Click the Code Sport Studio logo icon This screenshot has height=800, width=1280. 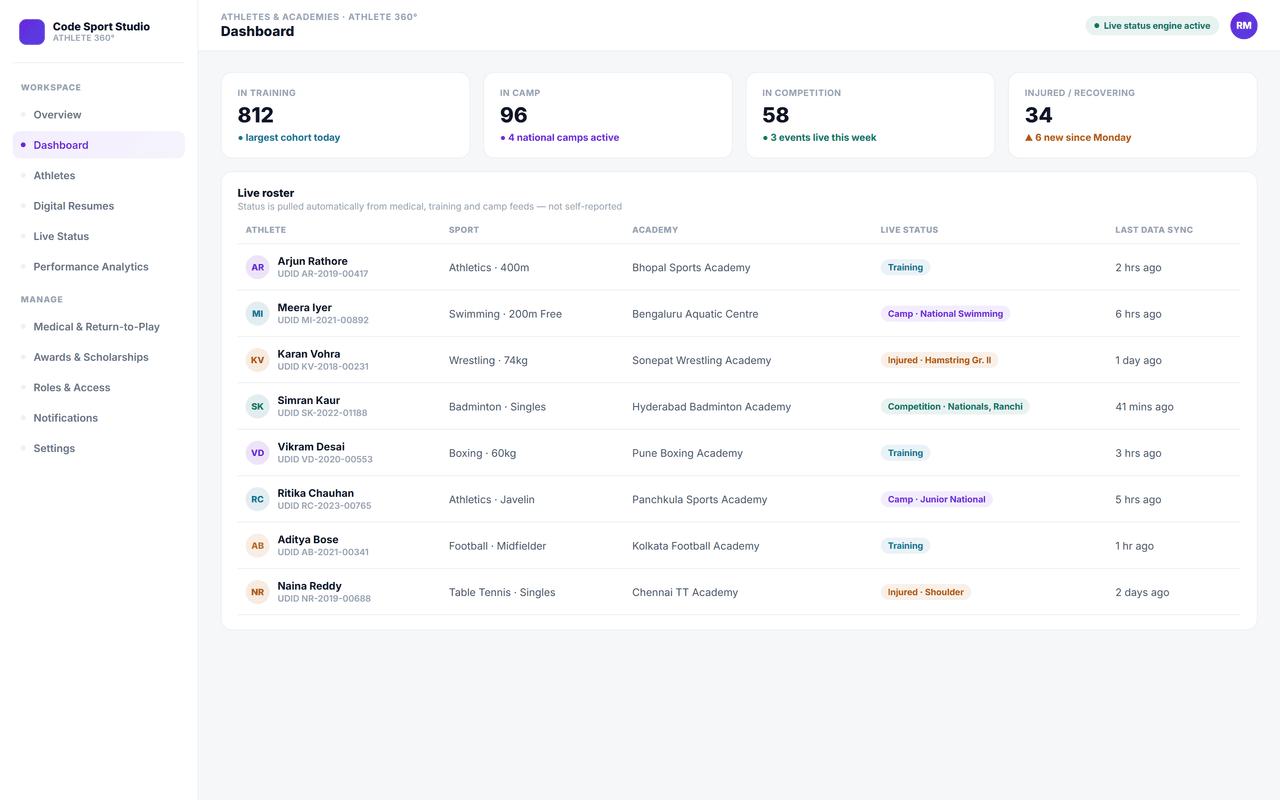click(x=32, y=32)
